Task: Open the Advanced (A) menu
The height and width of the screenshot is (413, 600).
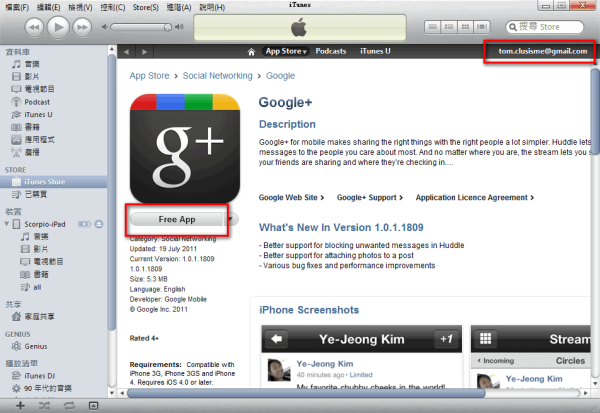Action: click(179, 7)
